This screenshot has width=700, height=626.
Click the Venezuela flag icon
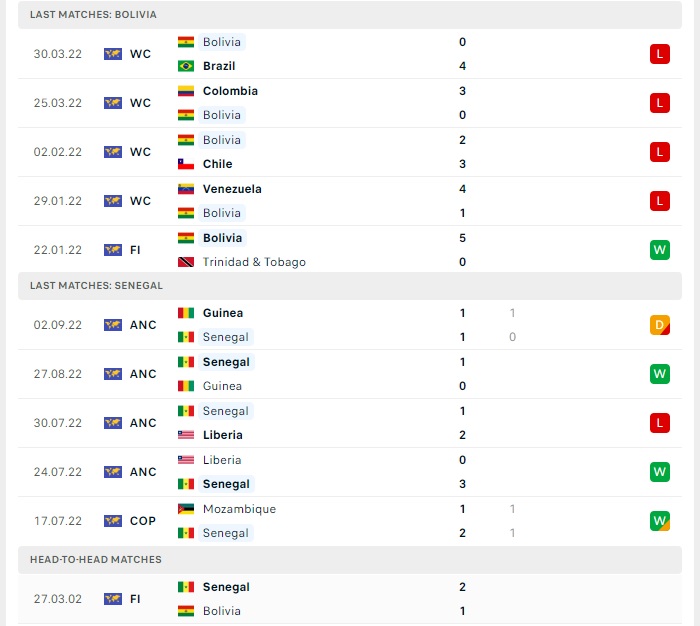[x=186, y=189]
